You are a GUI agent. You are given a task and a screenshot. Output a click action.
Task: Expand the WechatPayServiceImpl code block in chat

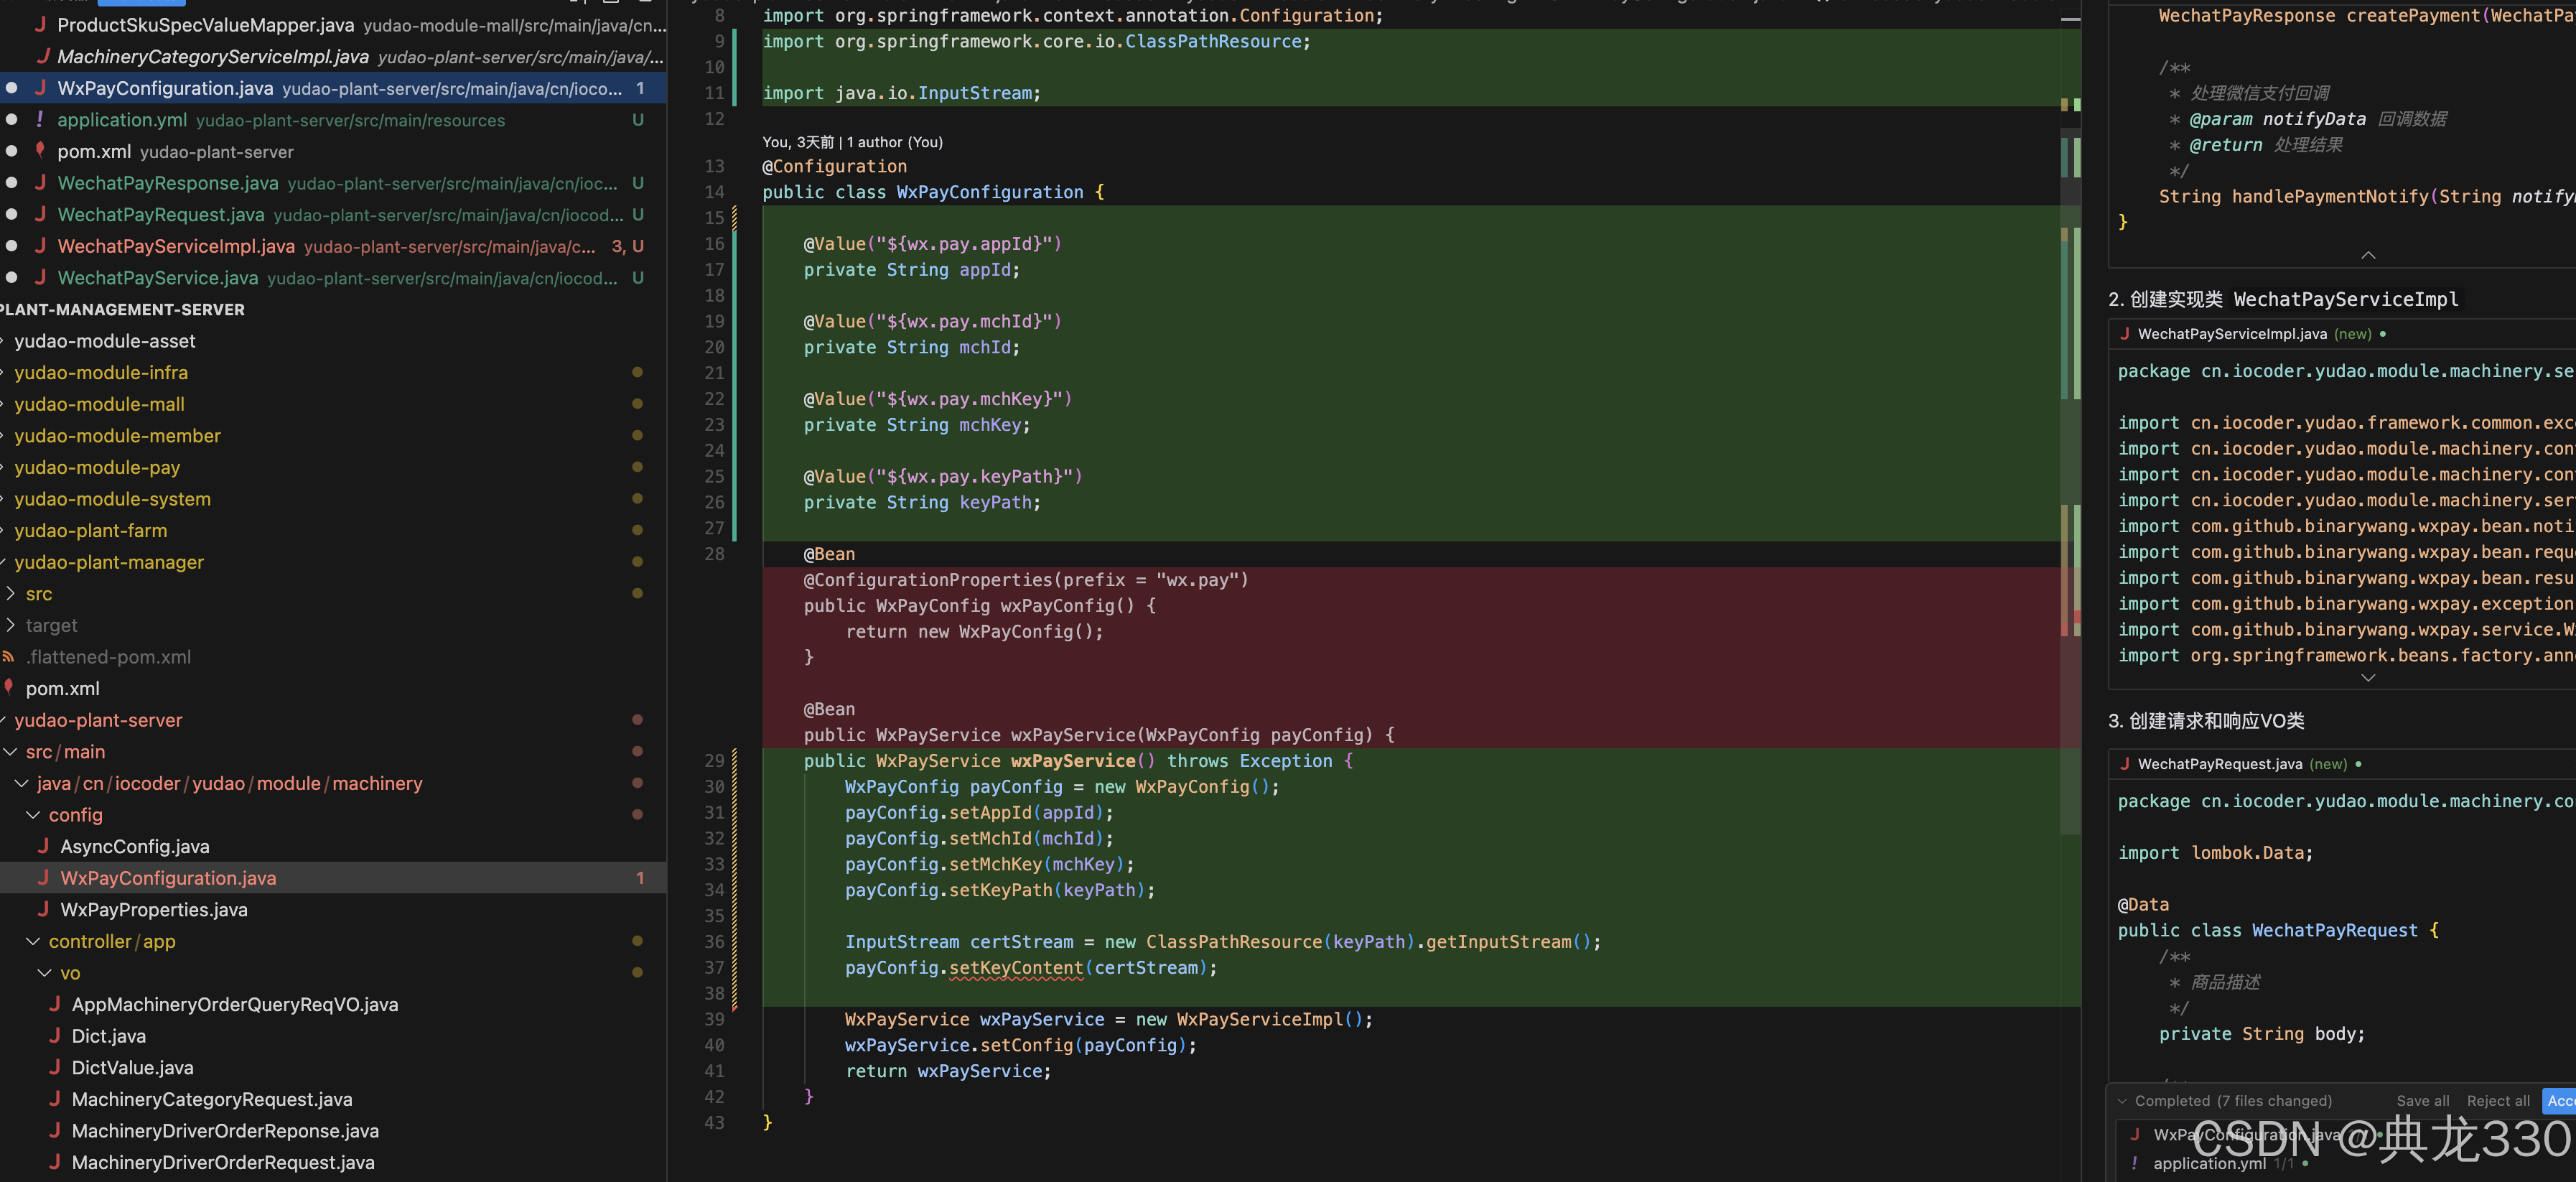(x=2368, y=678)
